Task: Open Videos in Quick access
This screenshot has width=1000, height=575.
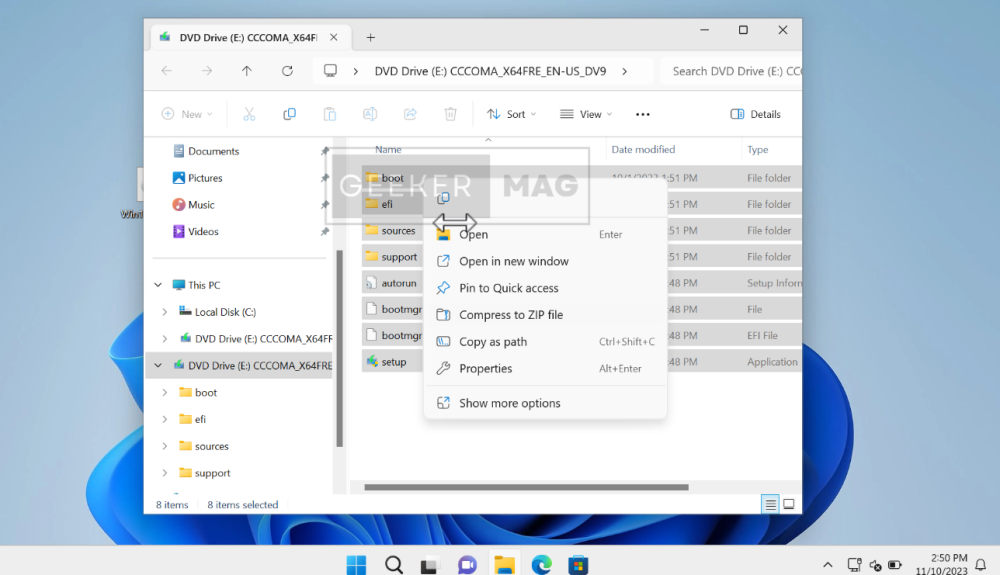Action: (203, 231)
